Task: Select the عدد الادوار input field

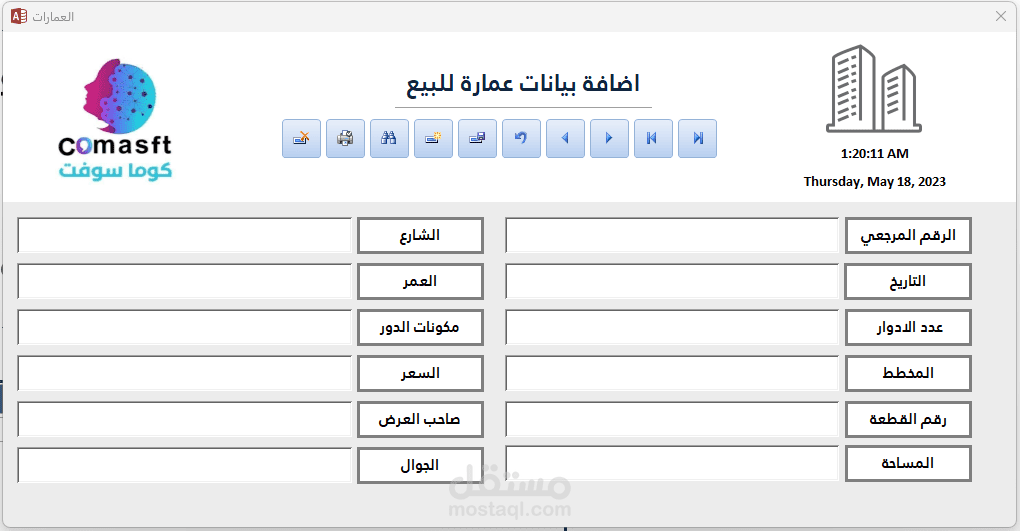Action: [672, 327]
